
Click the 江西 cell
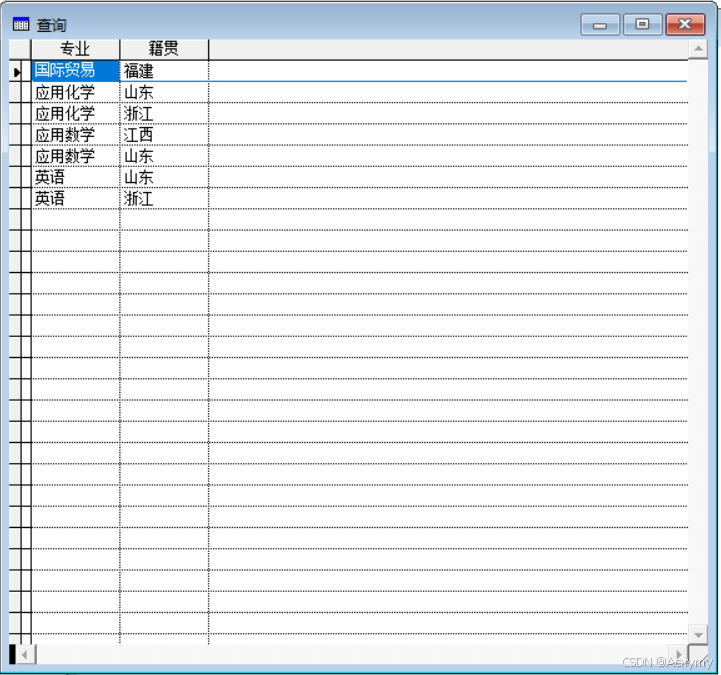pos(164,135)
